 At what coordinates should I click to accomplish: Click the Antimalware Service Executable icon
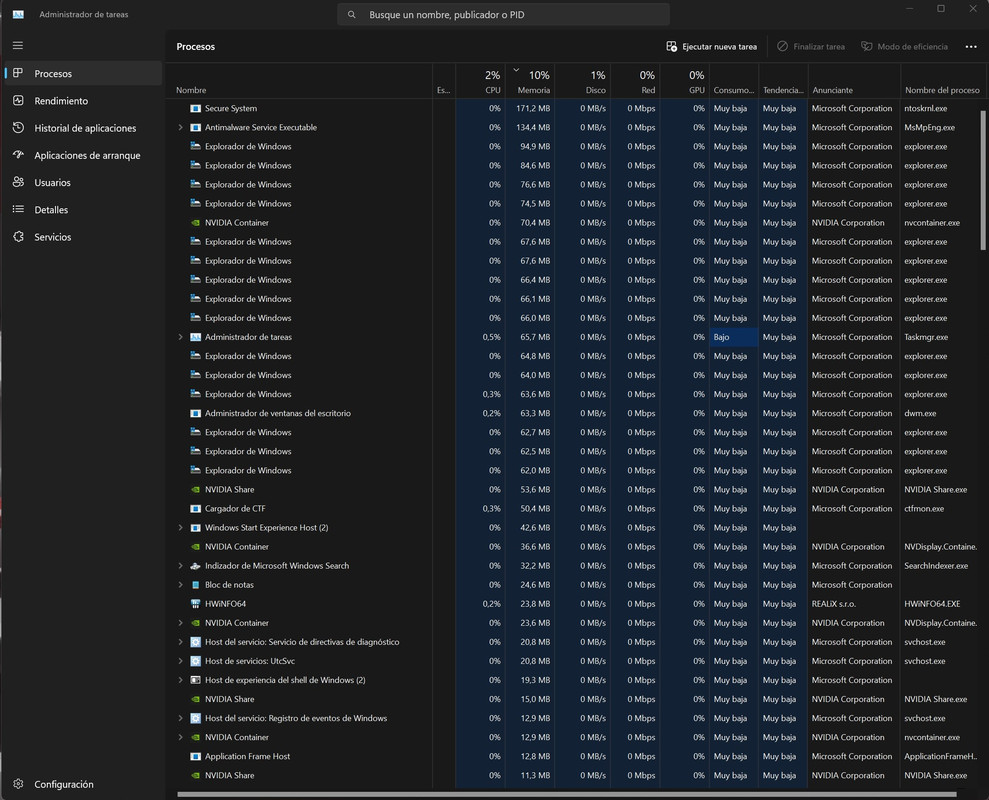[x=196, y=127]
